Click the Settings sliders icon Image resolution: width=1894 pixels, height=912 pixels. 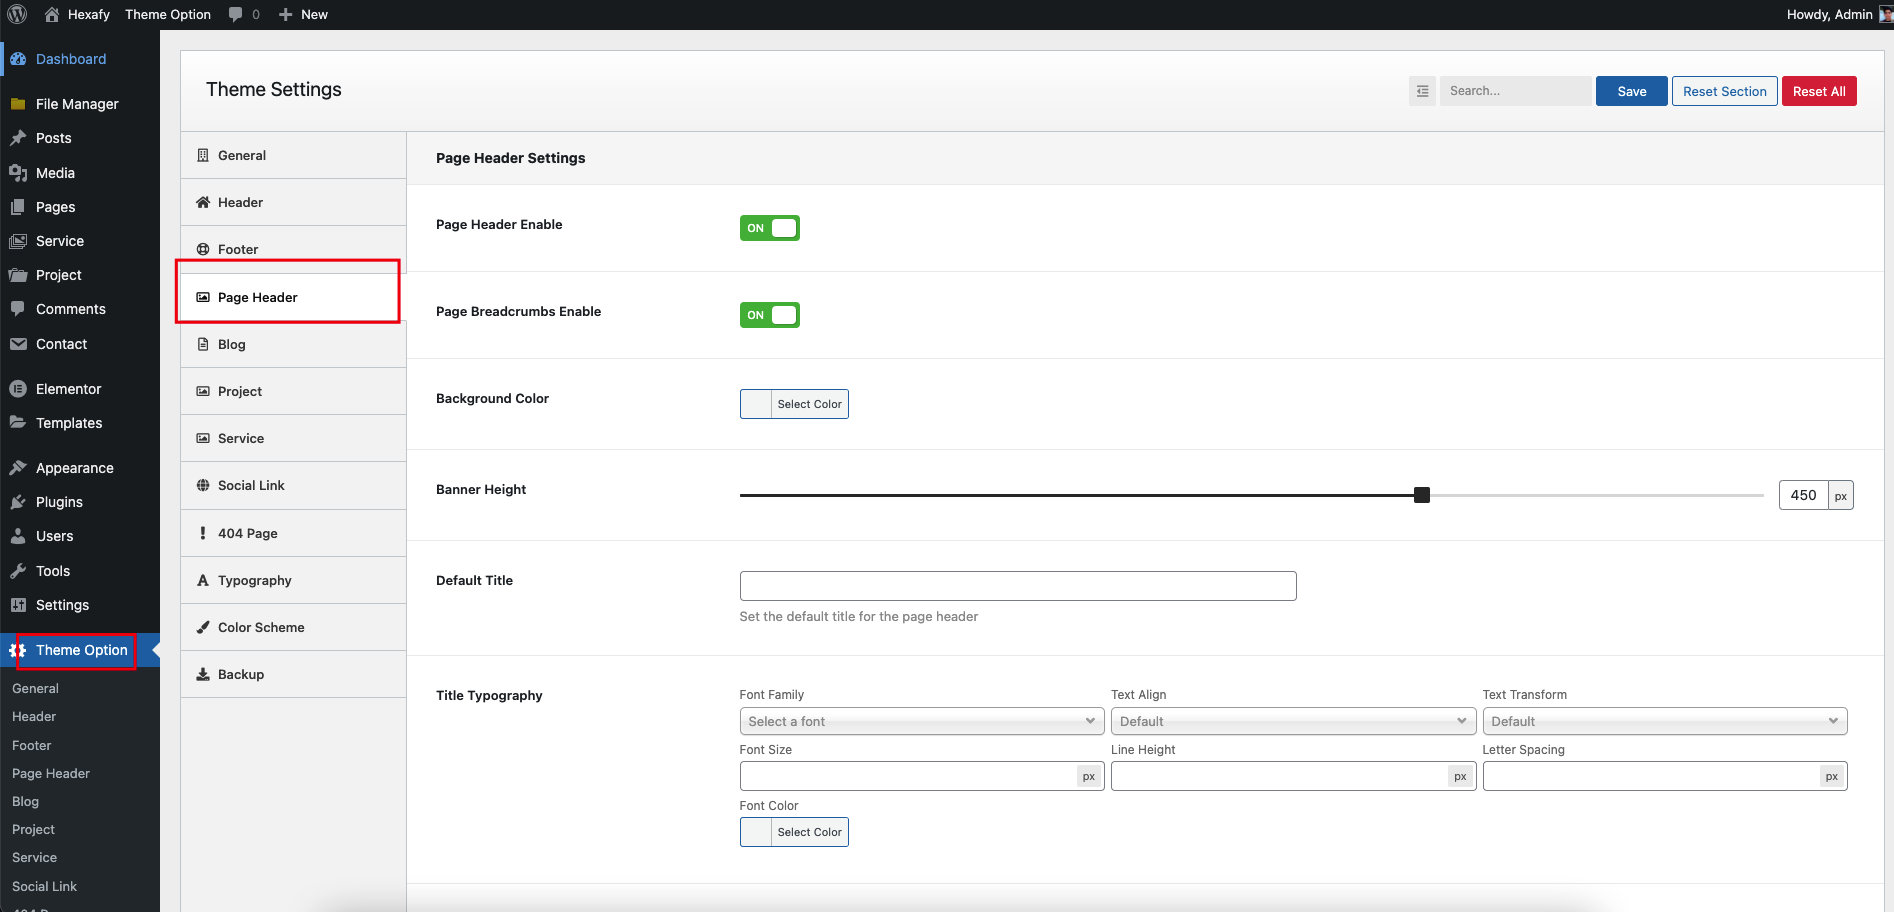click(x=18, y=605)
